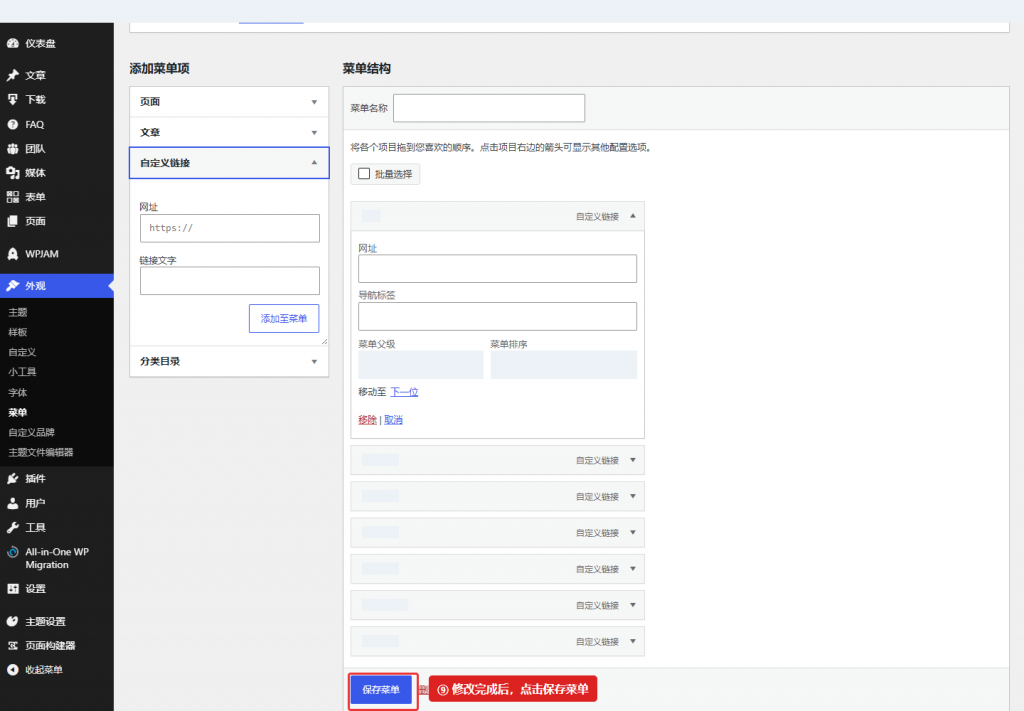
Task: Open the 菜单父级 dropdown
Action: 421,364
